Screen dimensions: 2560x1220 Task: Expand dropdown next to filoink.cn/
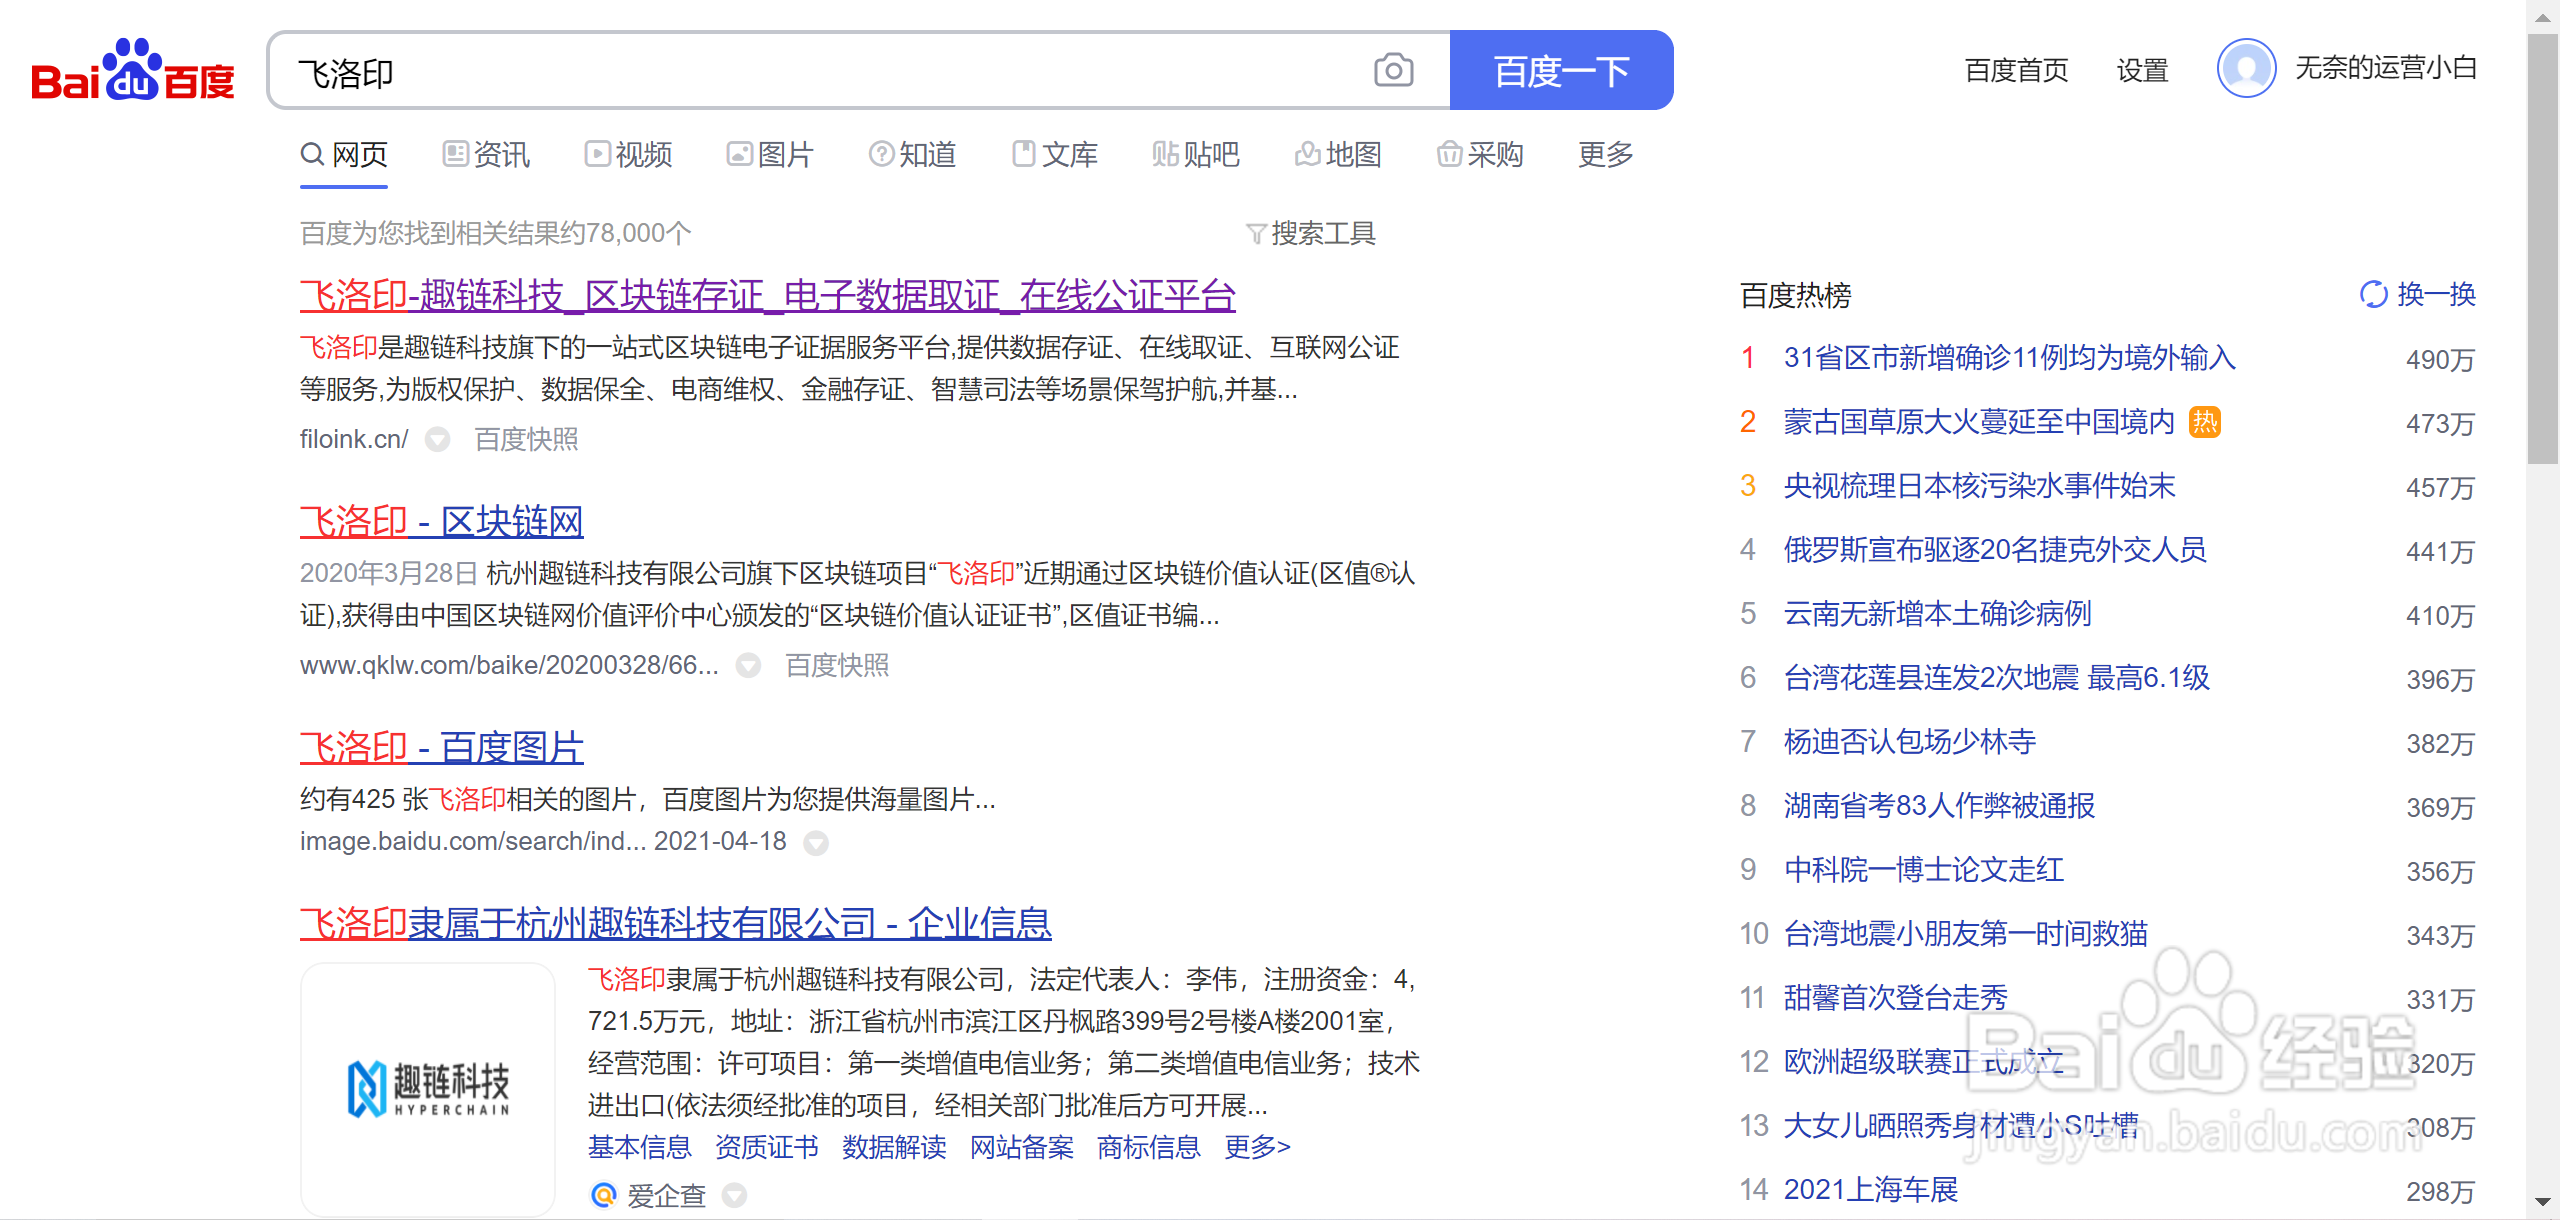(x=437, y=439)
